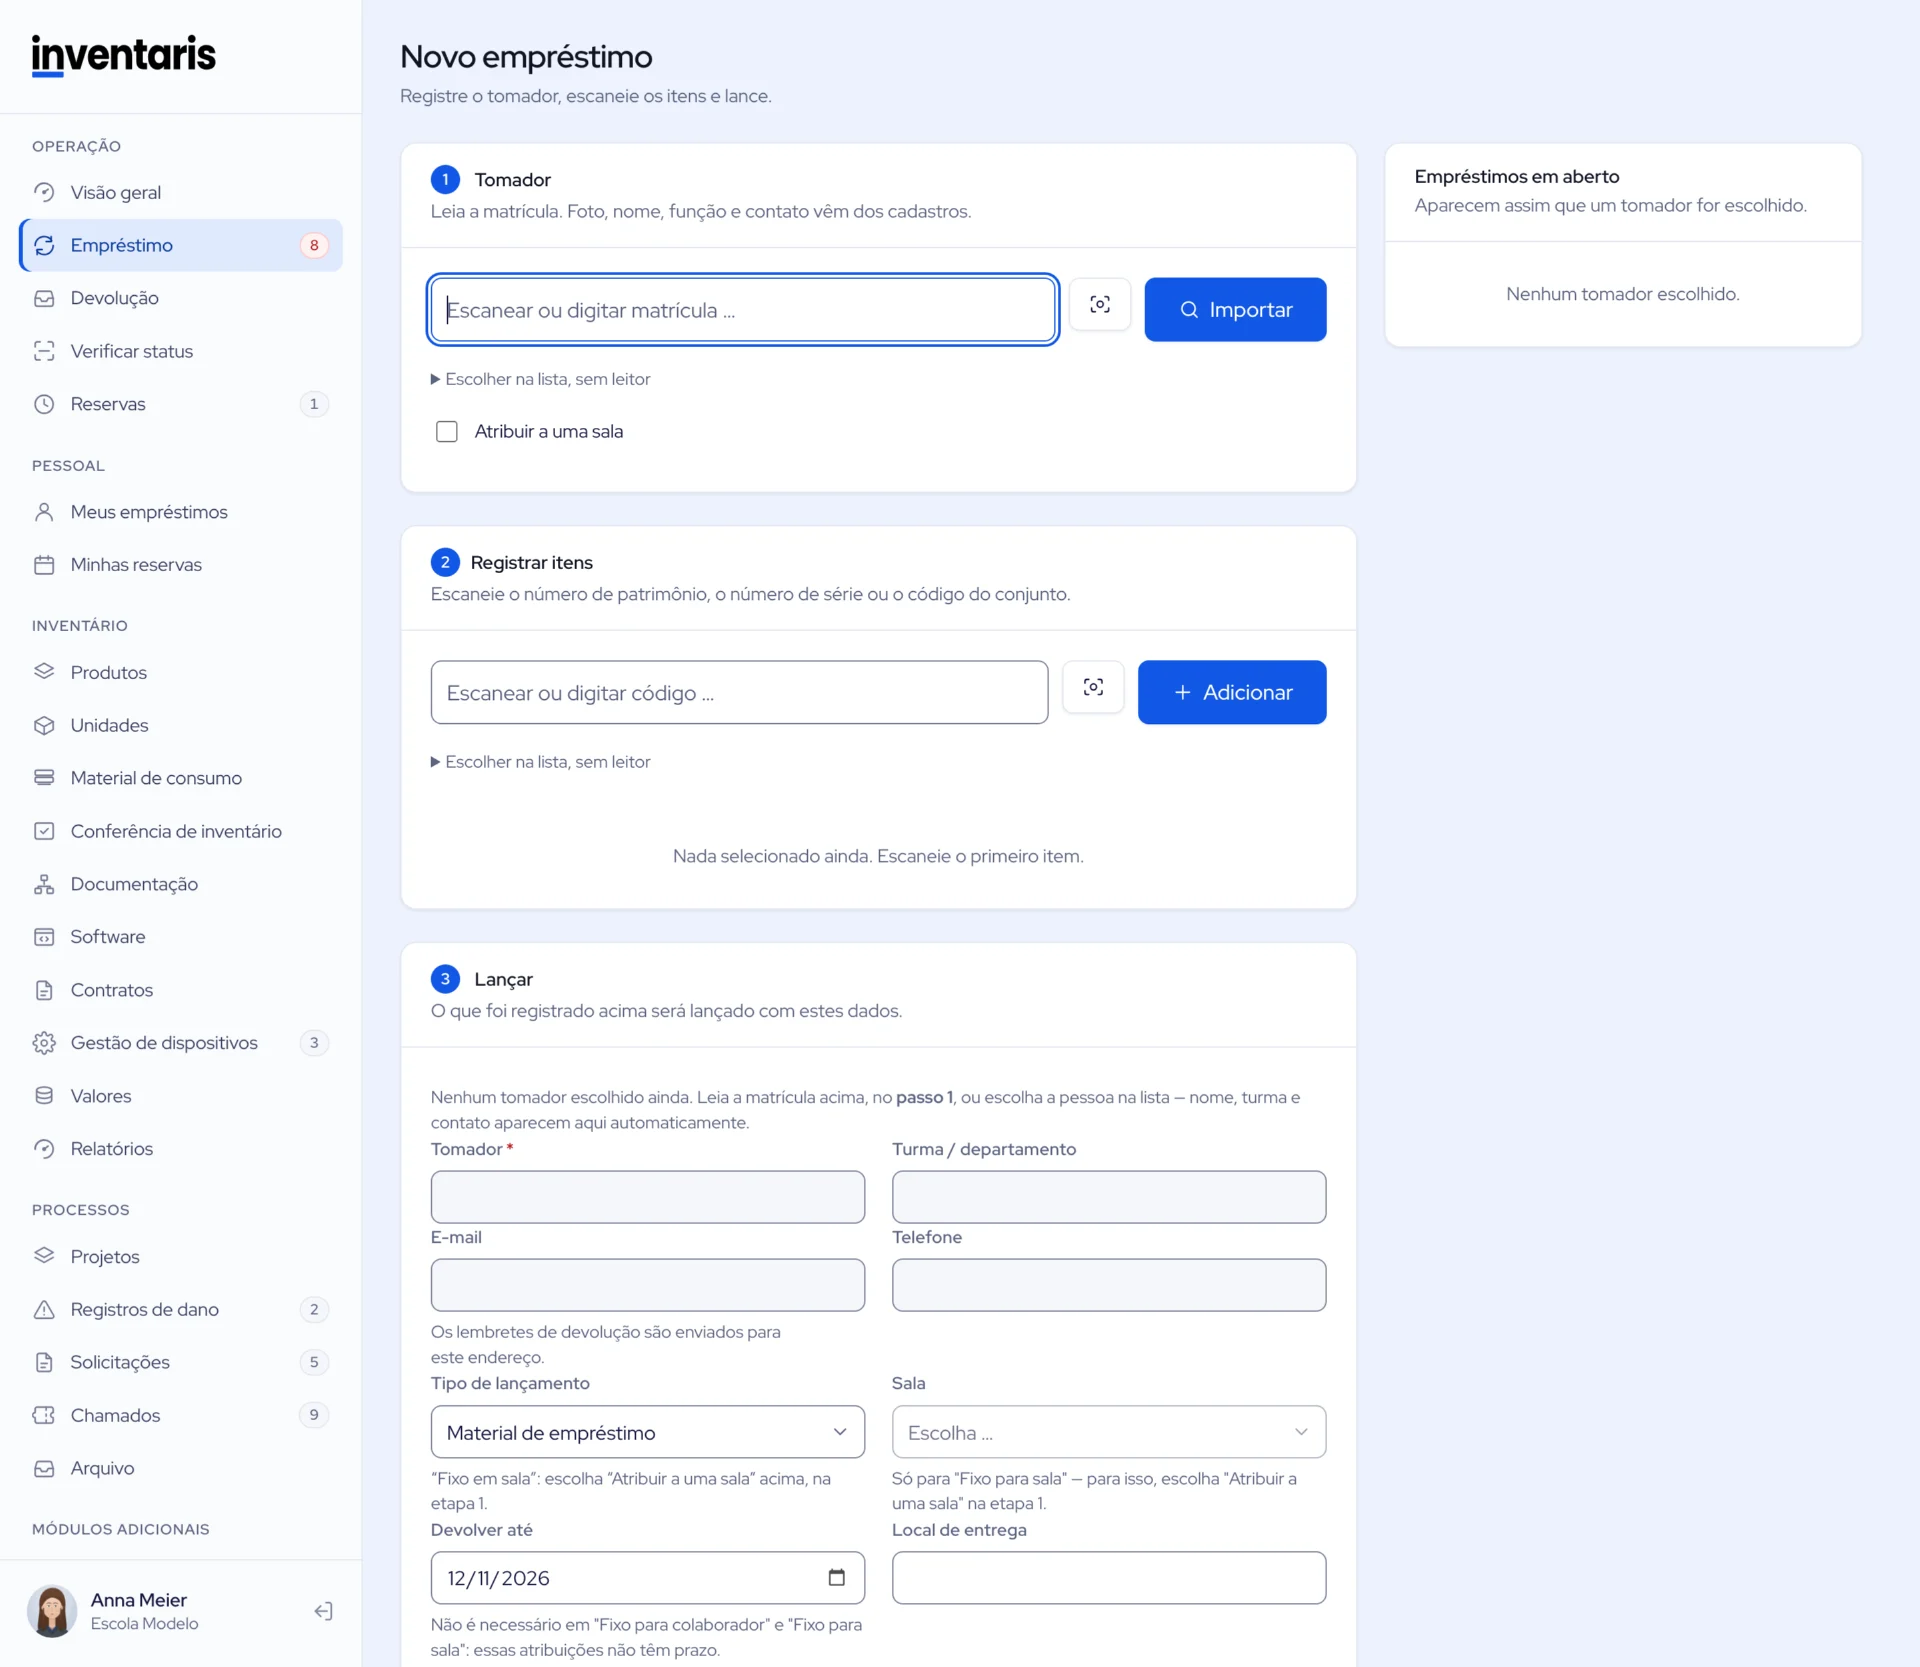Open Solicitações in the sidebar
The height and width of the screenshot is (1667, 1920).
[x=181, y=1362]
